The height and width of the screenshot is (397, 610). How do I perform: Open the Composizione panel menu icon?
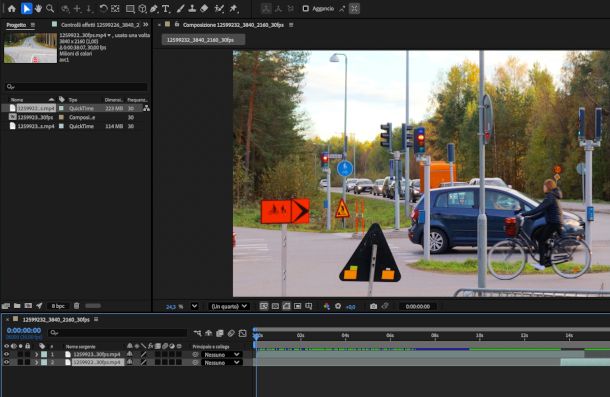(291, 25)
